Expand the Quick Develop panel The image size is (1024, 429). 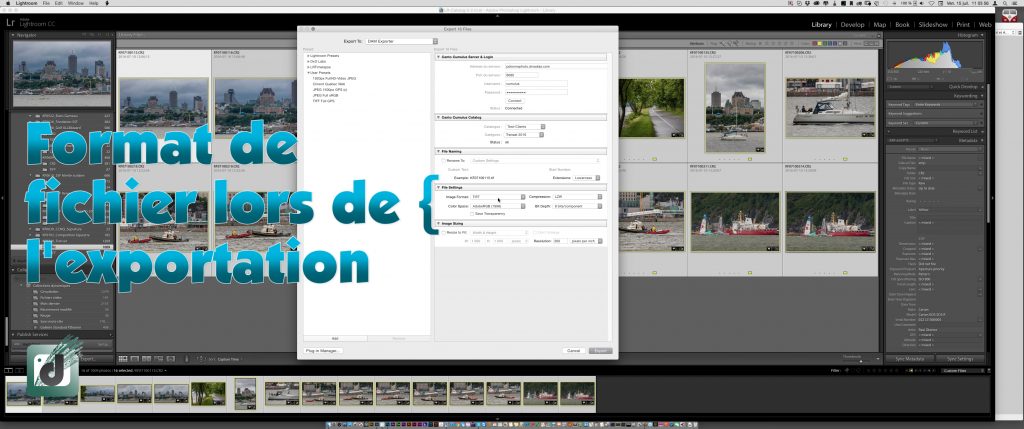point(963,86)
